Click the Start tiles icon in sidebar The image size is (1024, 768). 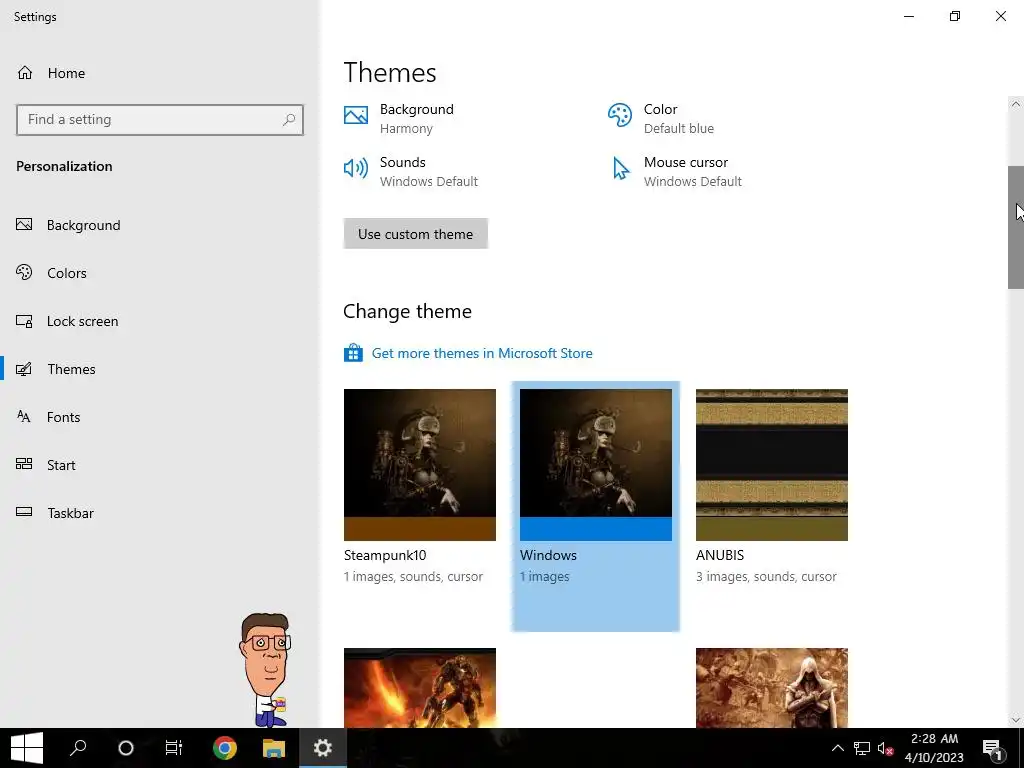click(24, 464)
